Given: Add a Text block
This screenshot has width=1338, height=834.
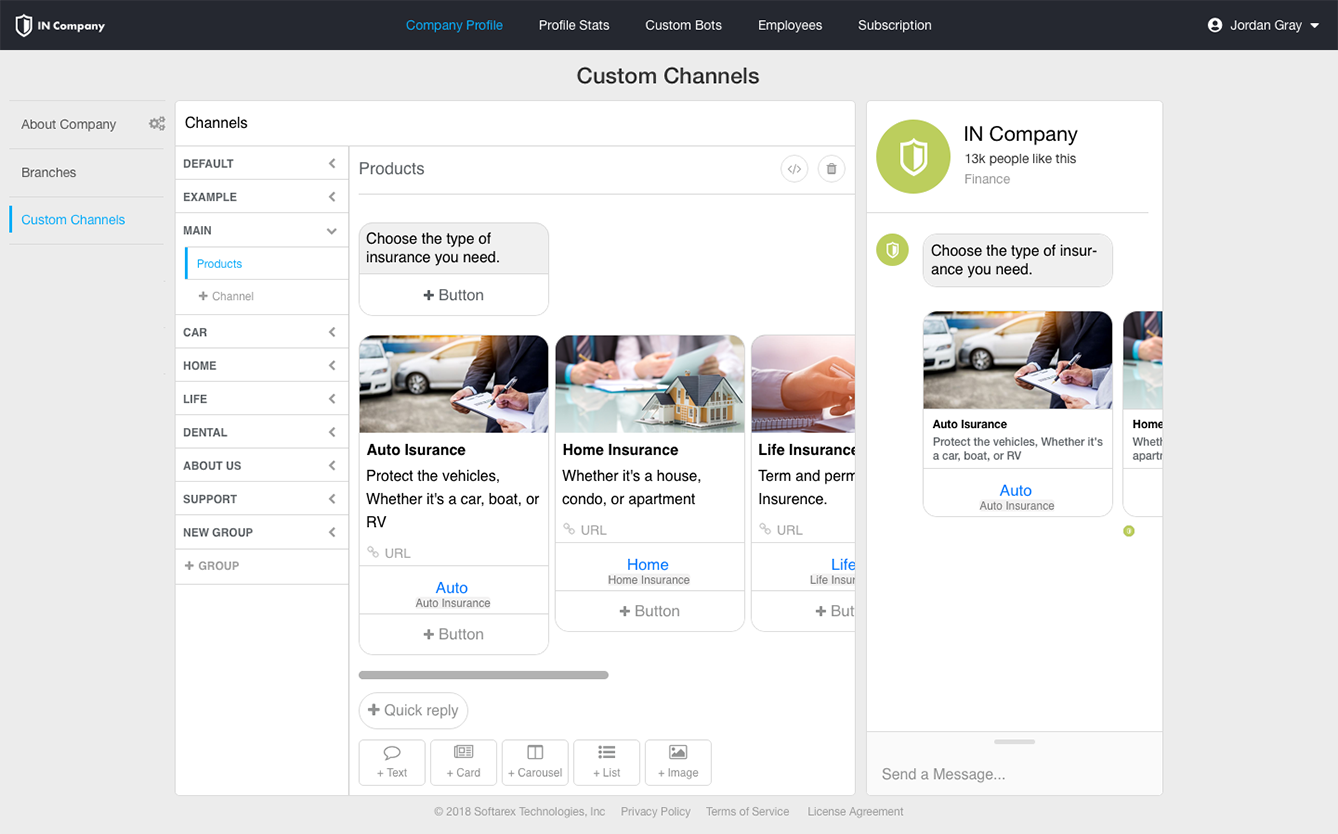Looking at the screenshot, I should [x=392, y=762].
